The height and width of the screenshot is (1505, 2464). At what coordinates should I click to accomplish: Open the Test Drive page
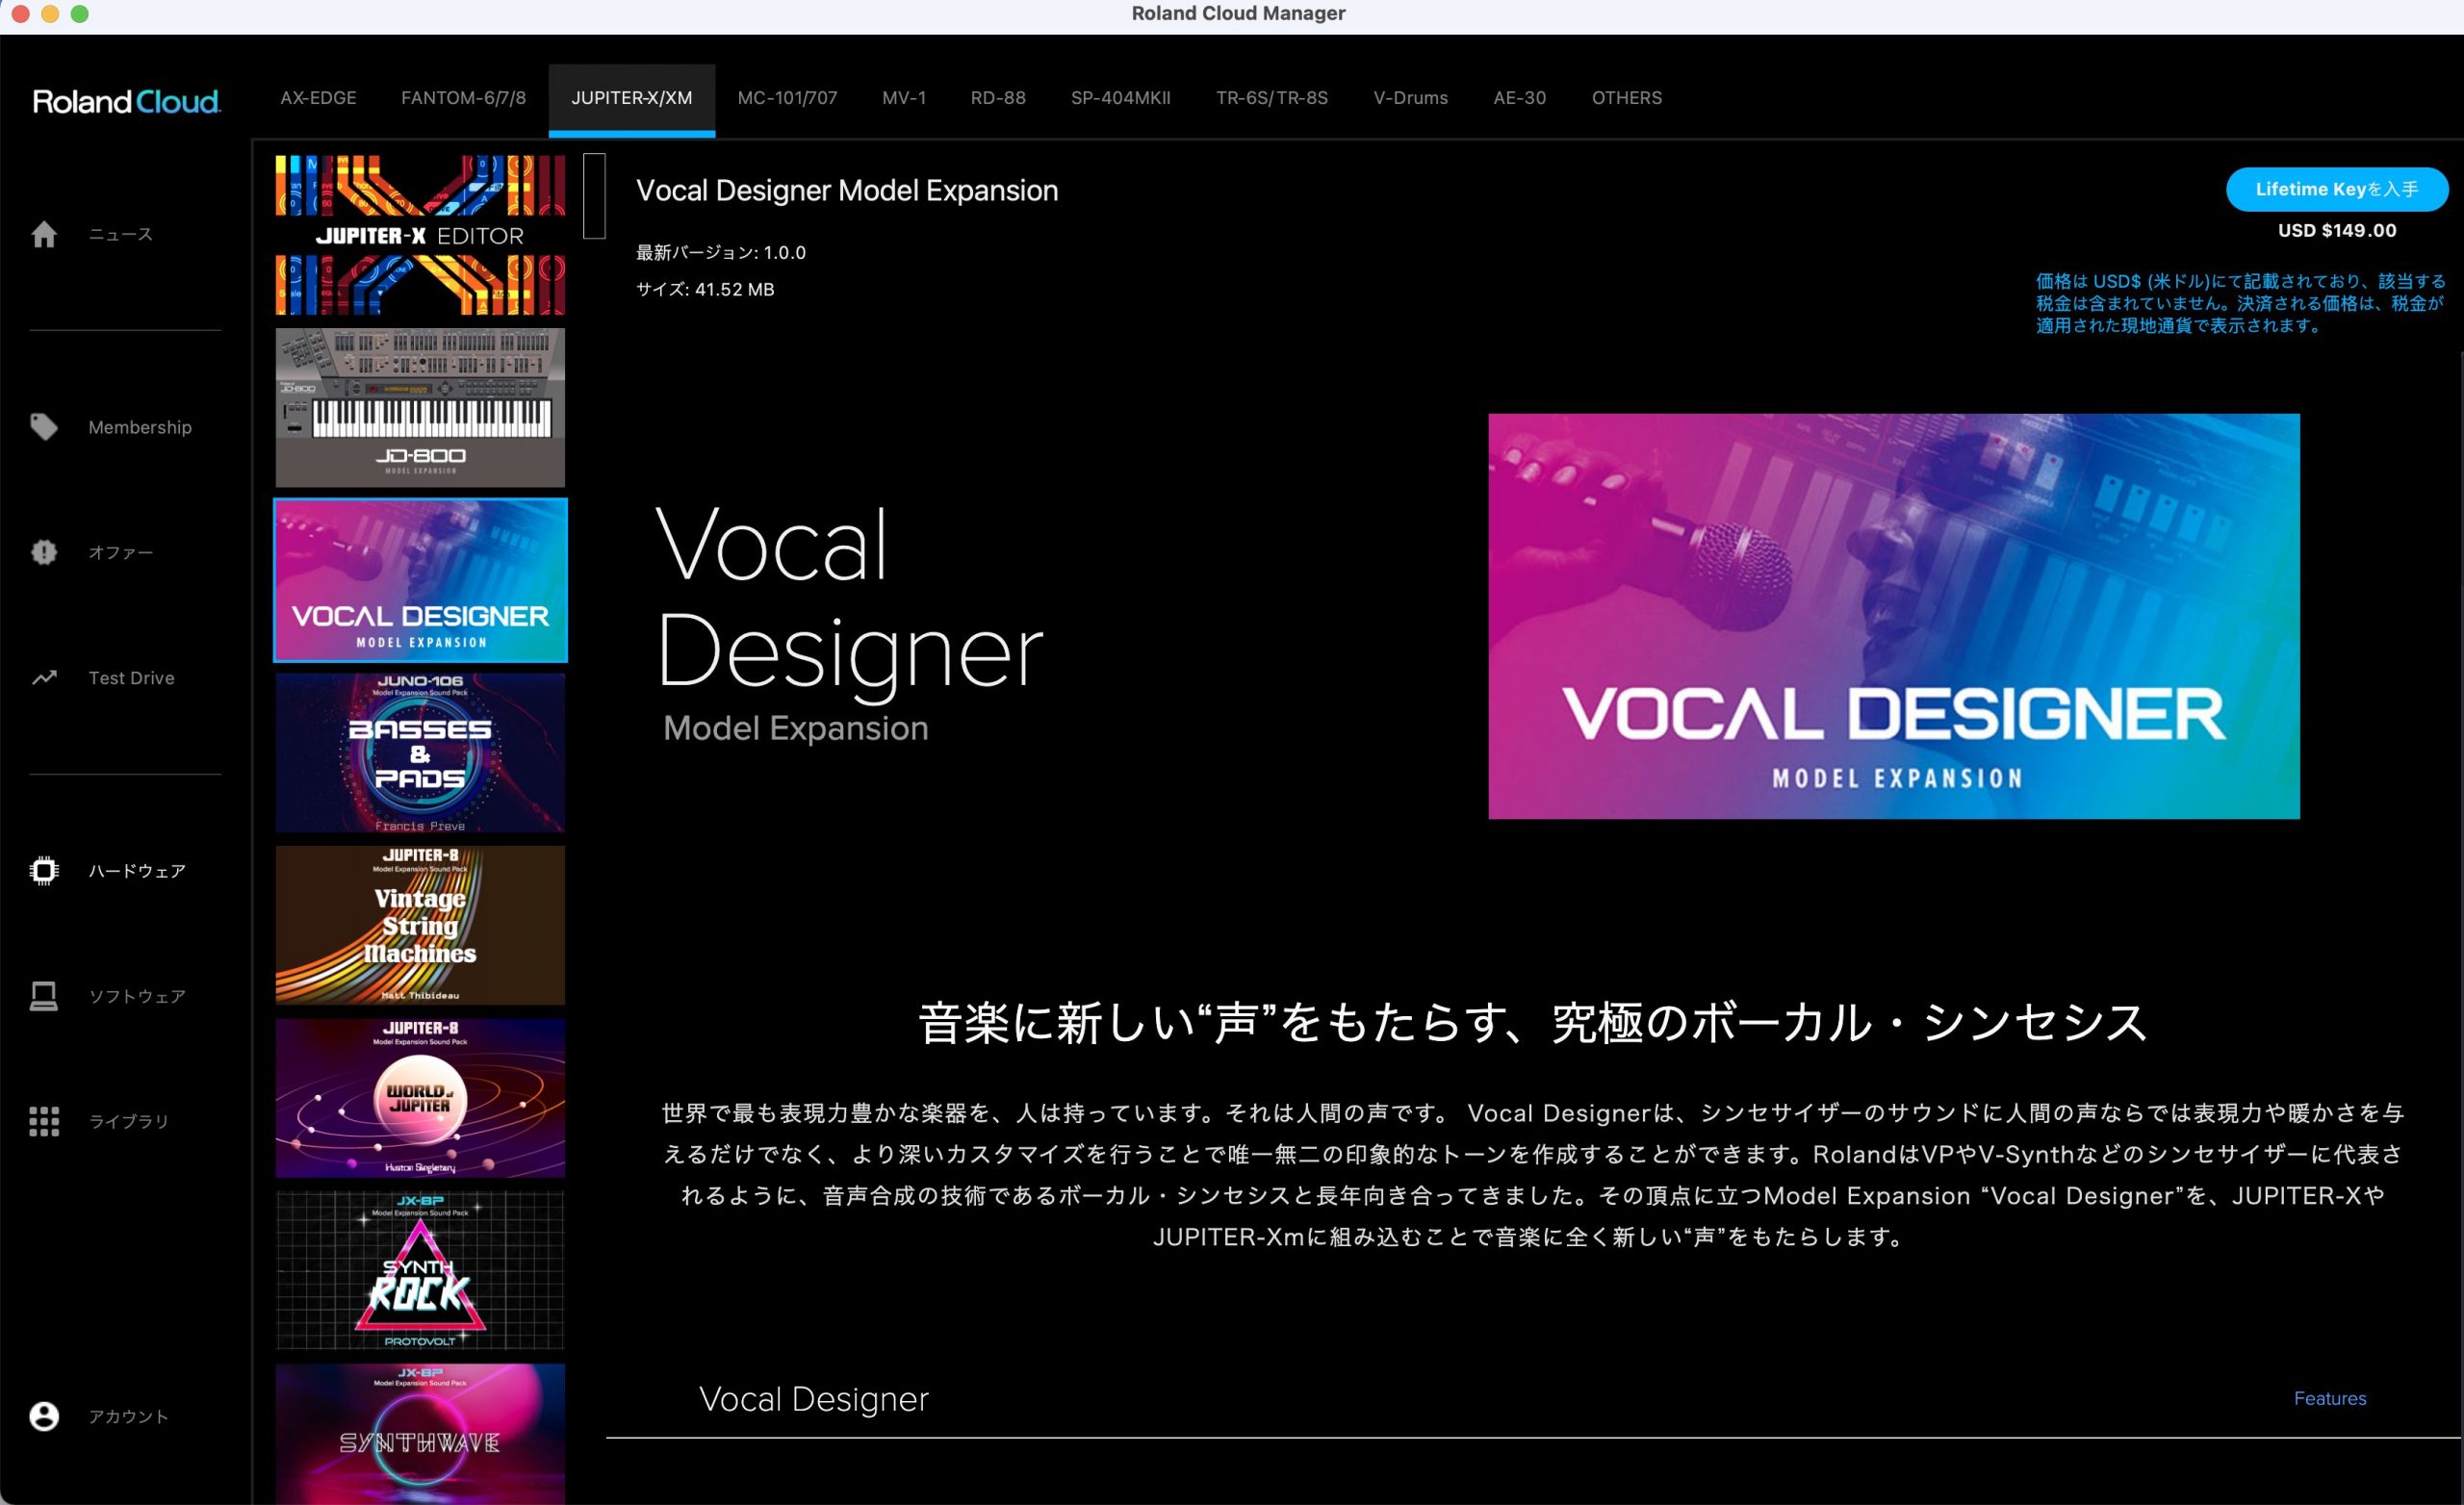[x=131, y=678]
